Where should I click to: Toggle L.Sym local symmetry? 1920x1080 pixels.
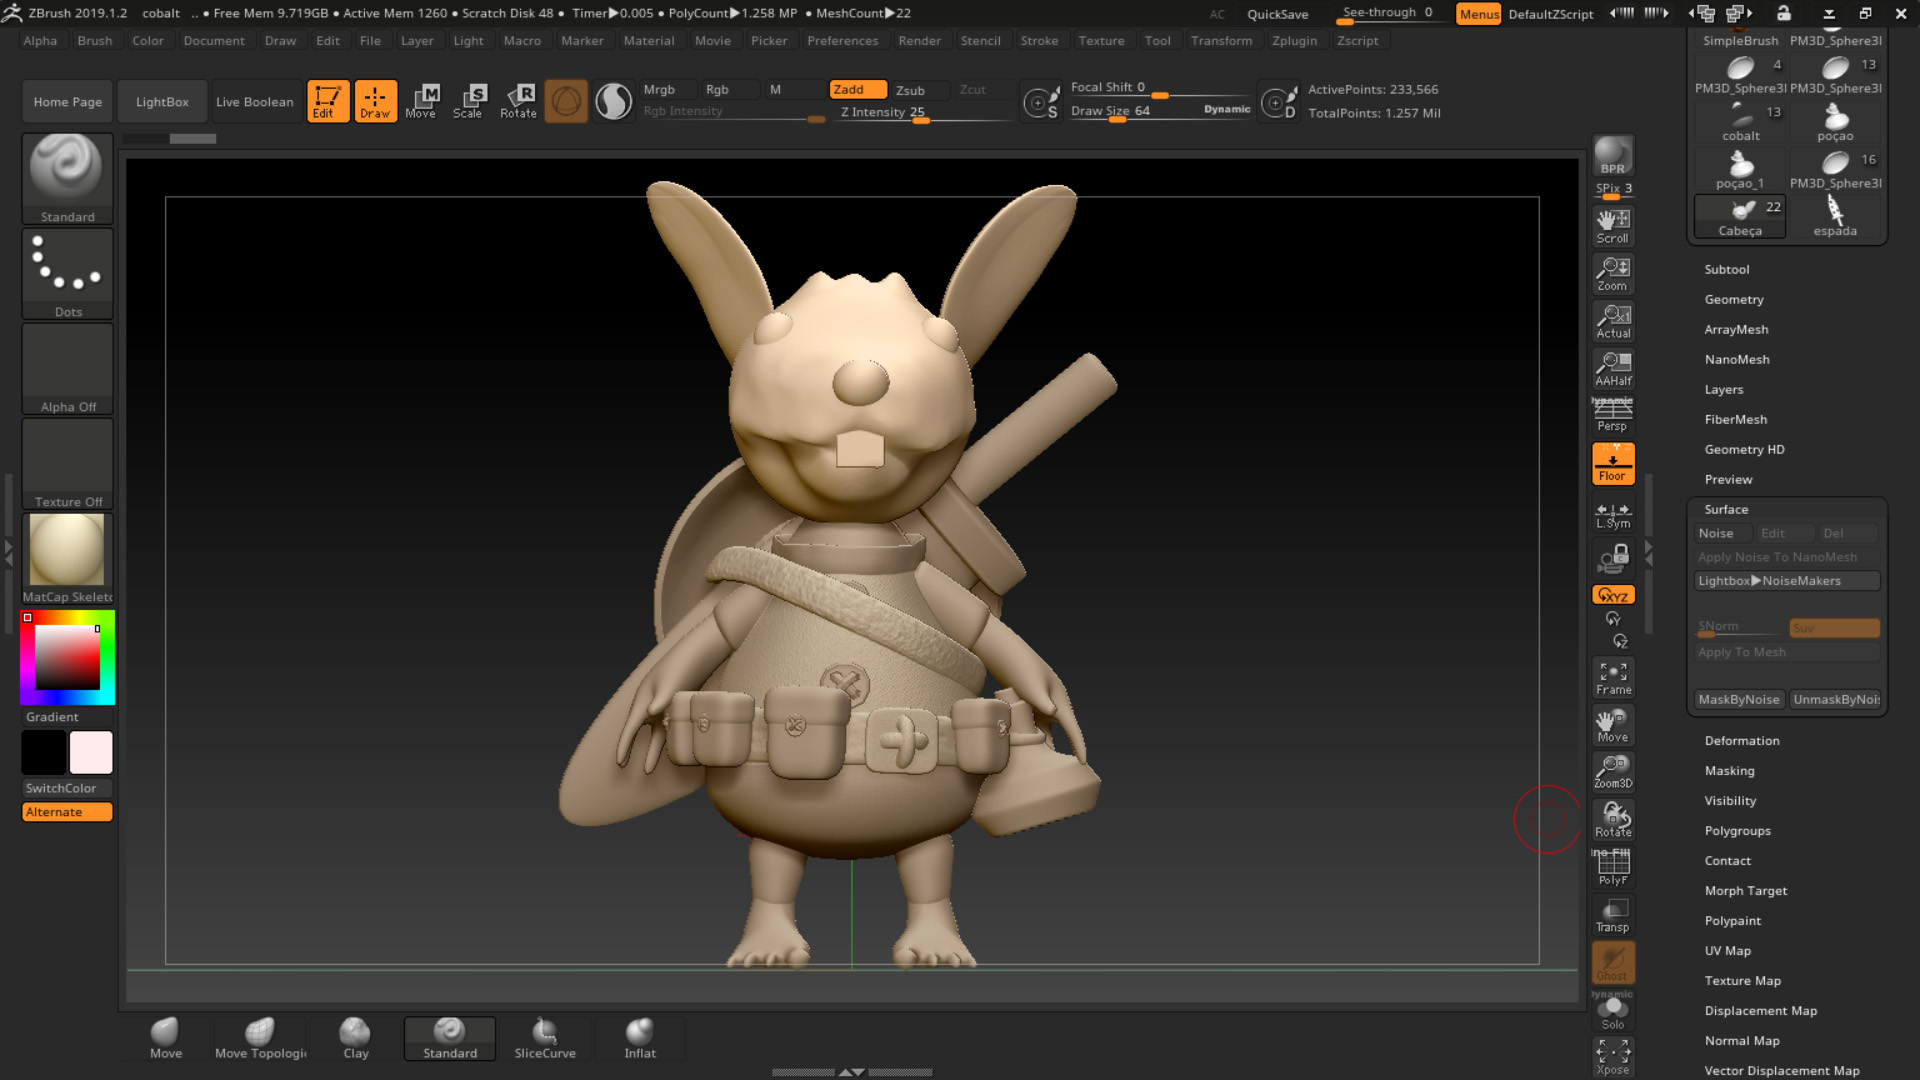click(x=1613, y=515)
